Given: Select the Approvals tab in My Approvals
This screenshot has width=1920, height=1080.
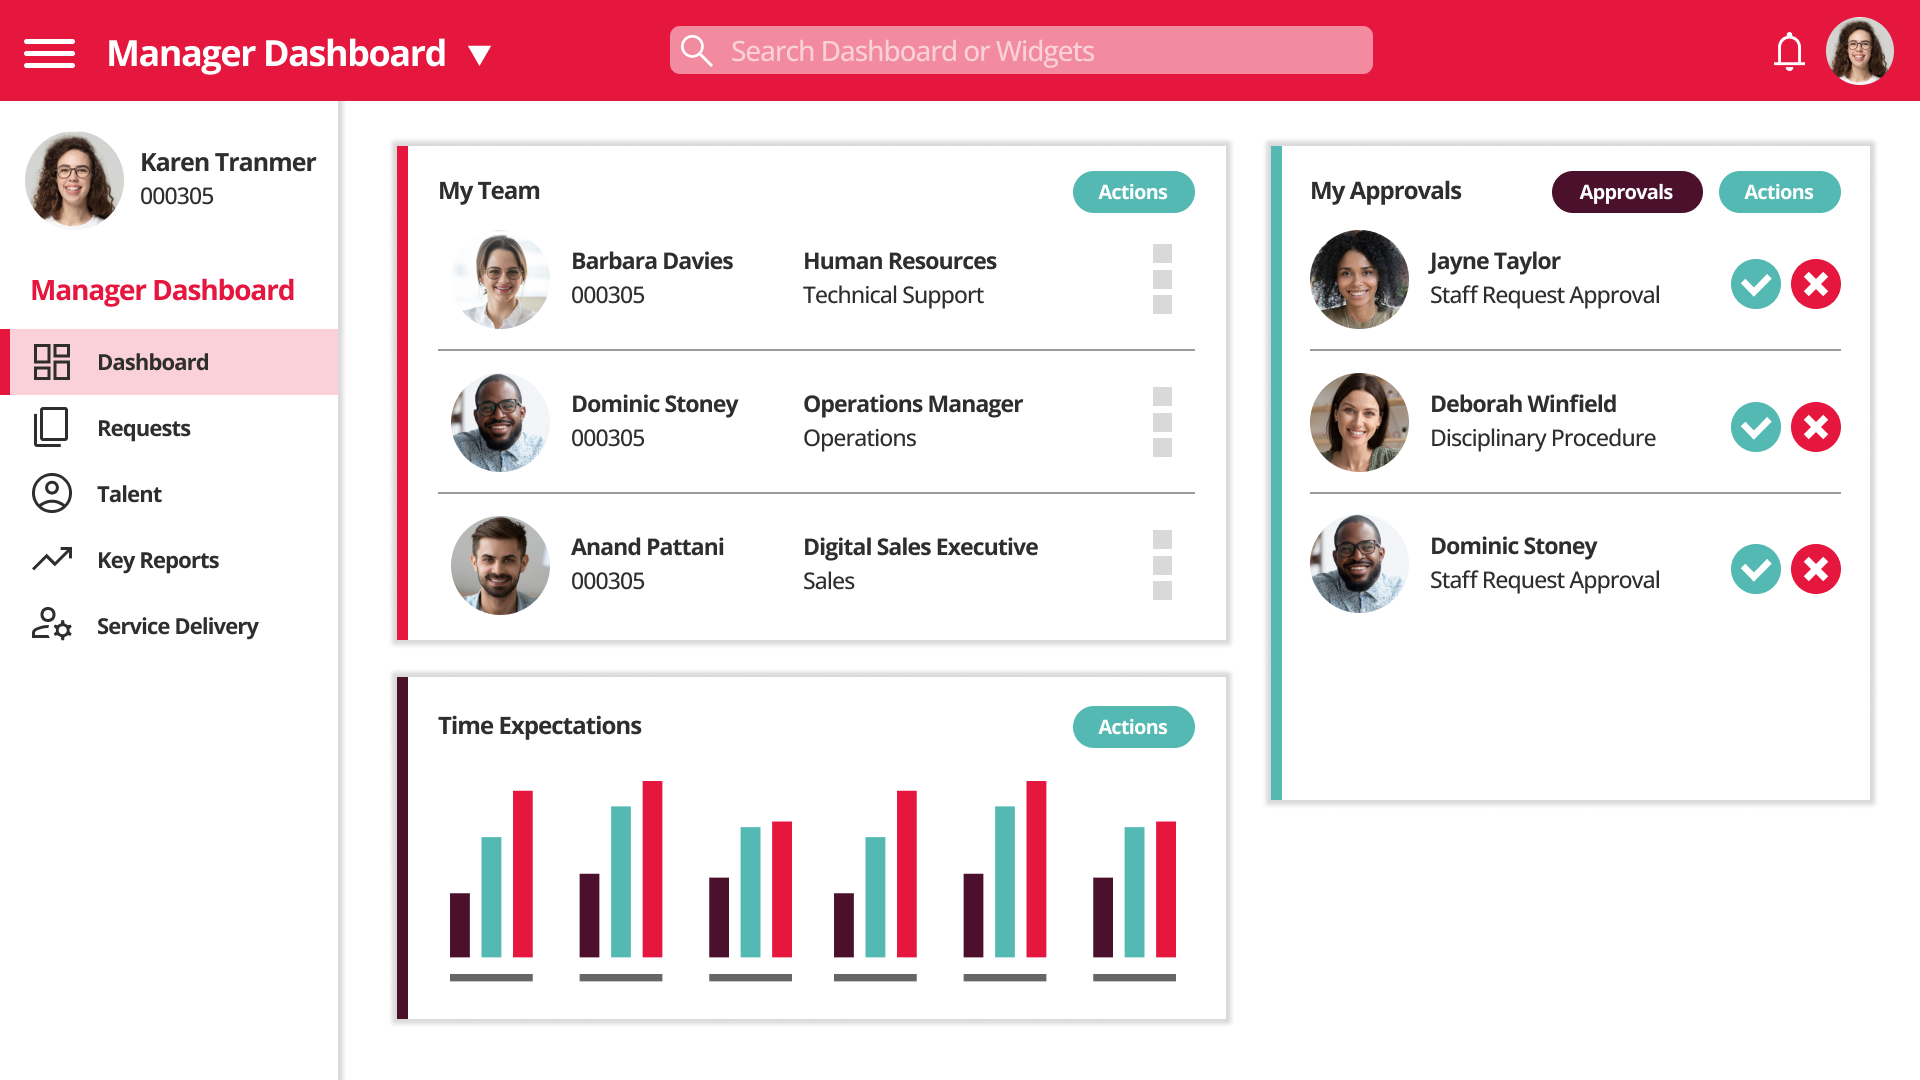Looking at the screenshot, I should pyautogui.click(x=1626, y=191).
